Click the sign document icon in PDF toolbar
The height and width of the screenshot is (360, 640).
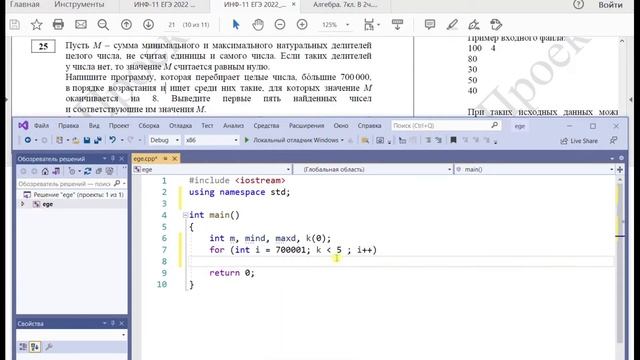474,25
